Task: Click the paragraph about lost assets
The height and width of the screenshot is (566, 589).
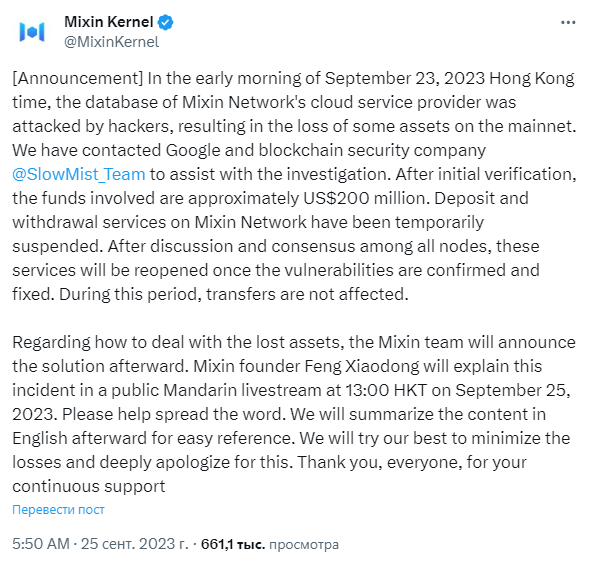Action: pyautogui.click(x=294, y=414)
